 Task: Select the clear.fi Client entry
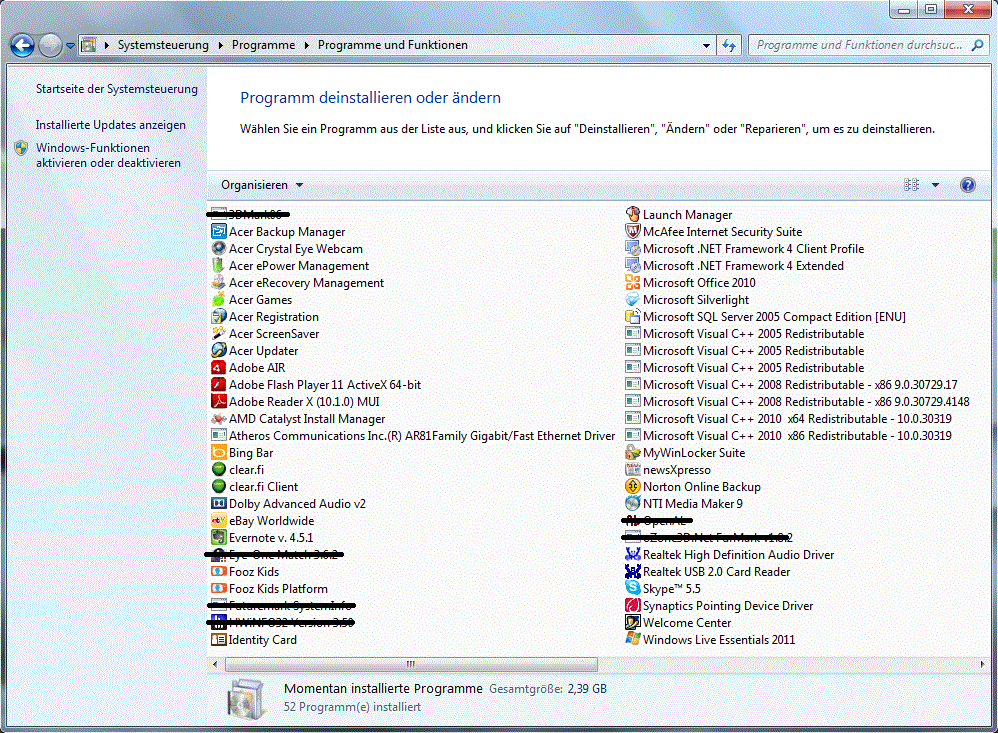tap(255, 487)
